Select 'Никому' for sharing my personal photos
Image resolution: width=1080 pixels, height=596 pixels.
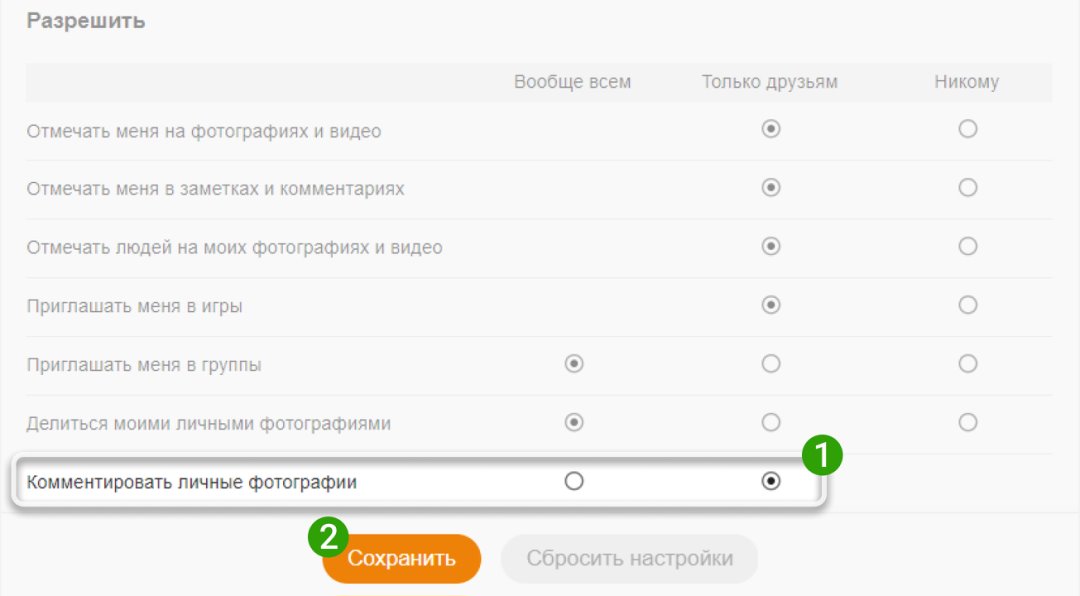pos(967,423)
